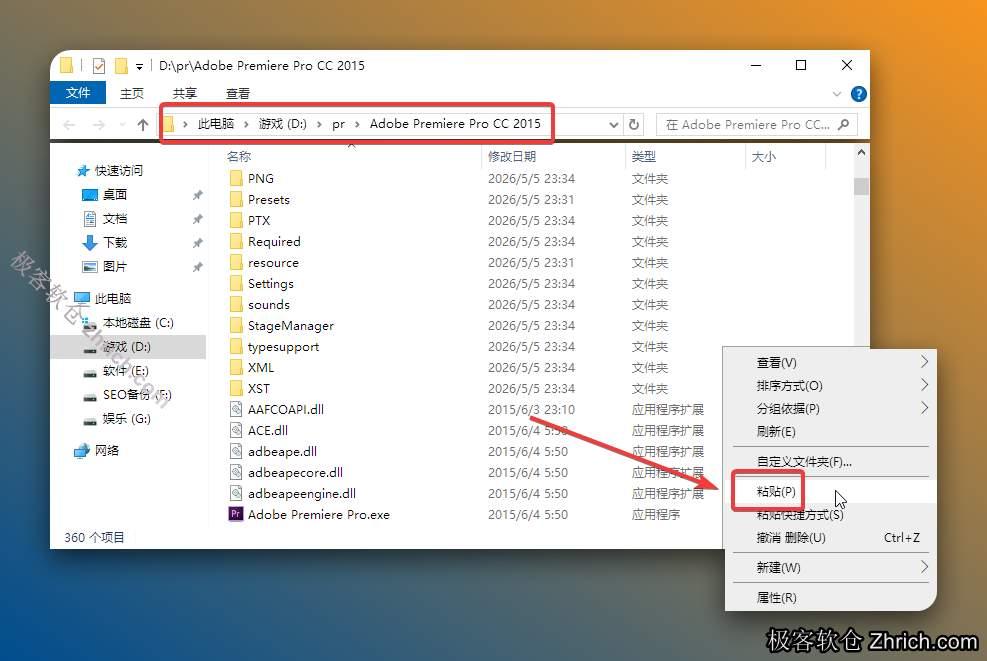Open the PNG folder
The height and width of the screenshot is (661, 987).
point(261,178)
